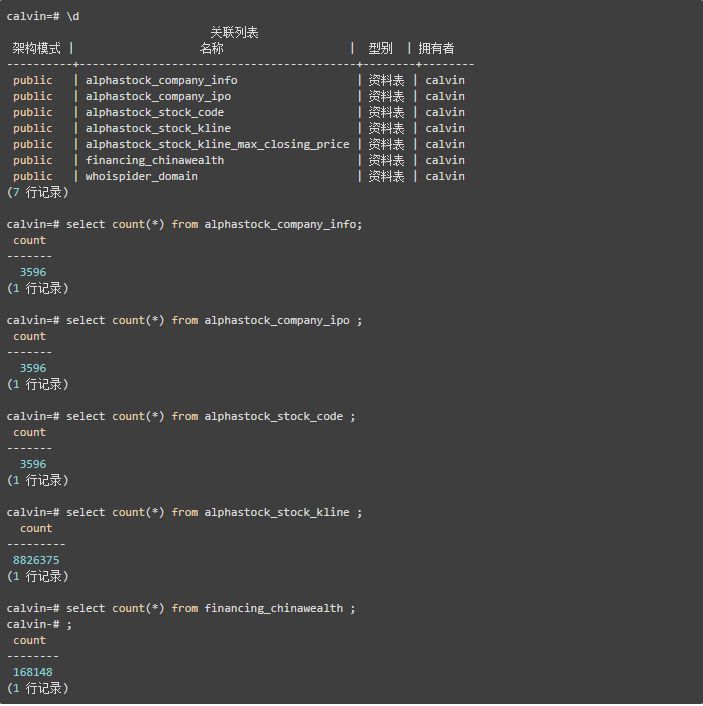The image size is (703, 706).
Task: Click the count result 168148
Action: point(33,672)
